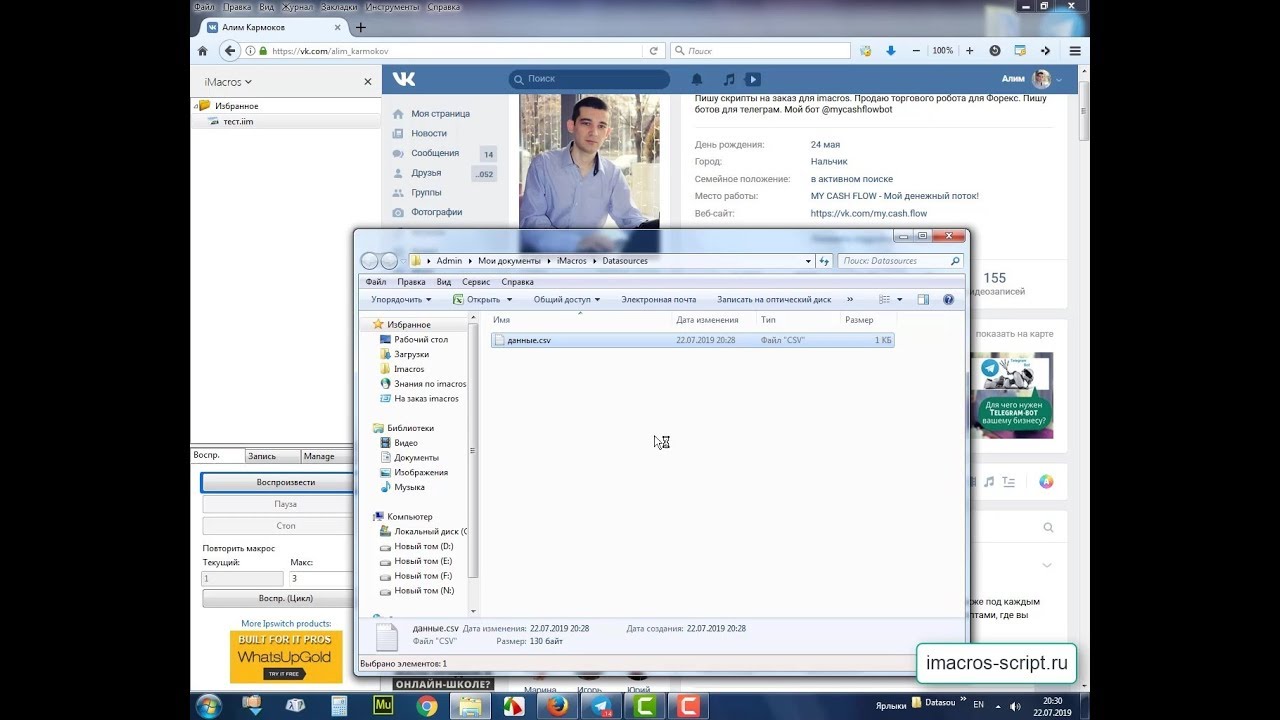Click the Explorer Datasources search box
Screen dimensions: 1280x720
pyautogui.click(x=900, y=261)
